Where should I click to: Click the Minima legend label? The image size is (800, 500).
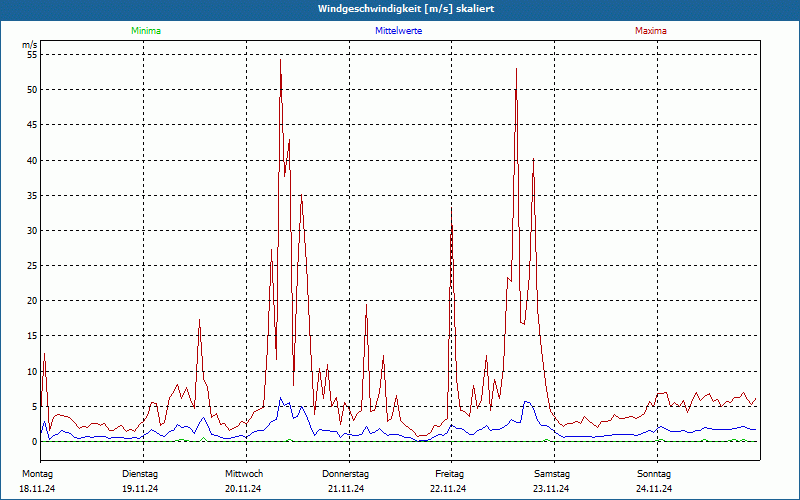pyautogui.click(x=146, y=31)
